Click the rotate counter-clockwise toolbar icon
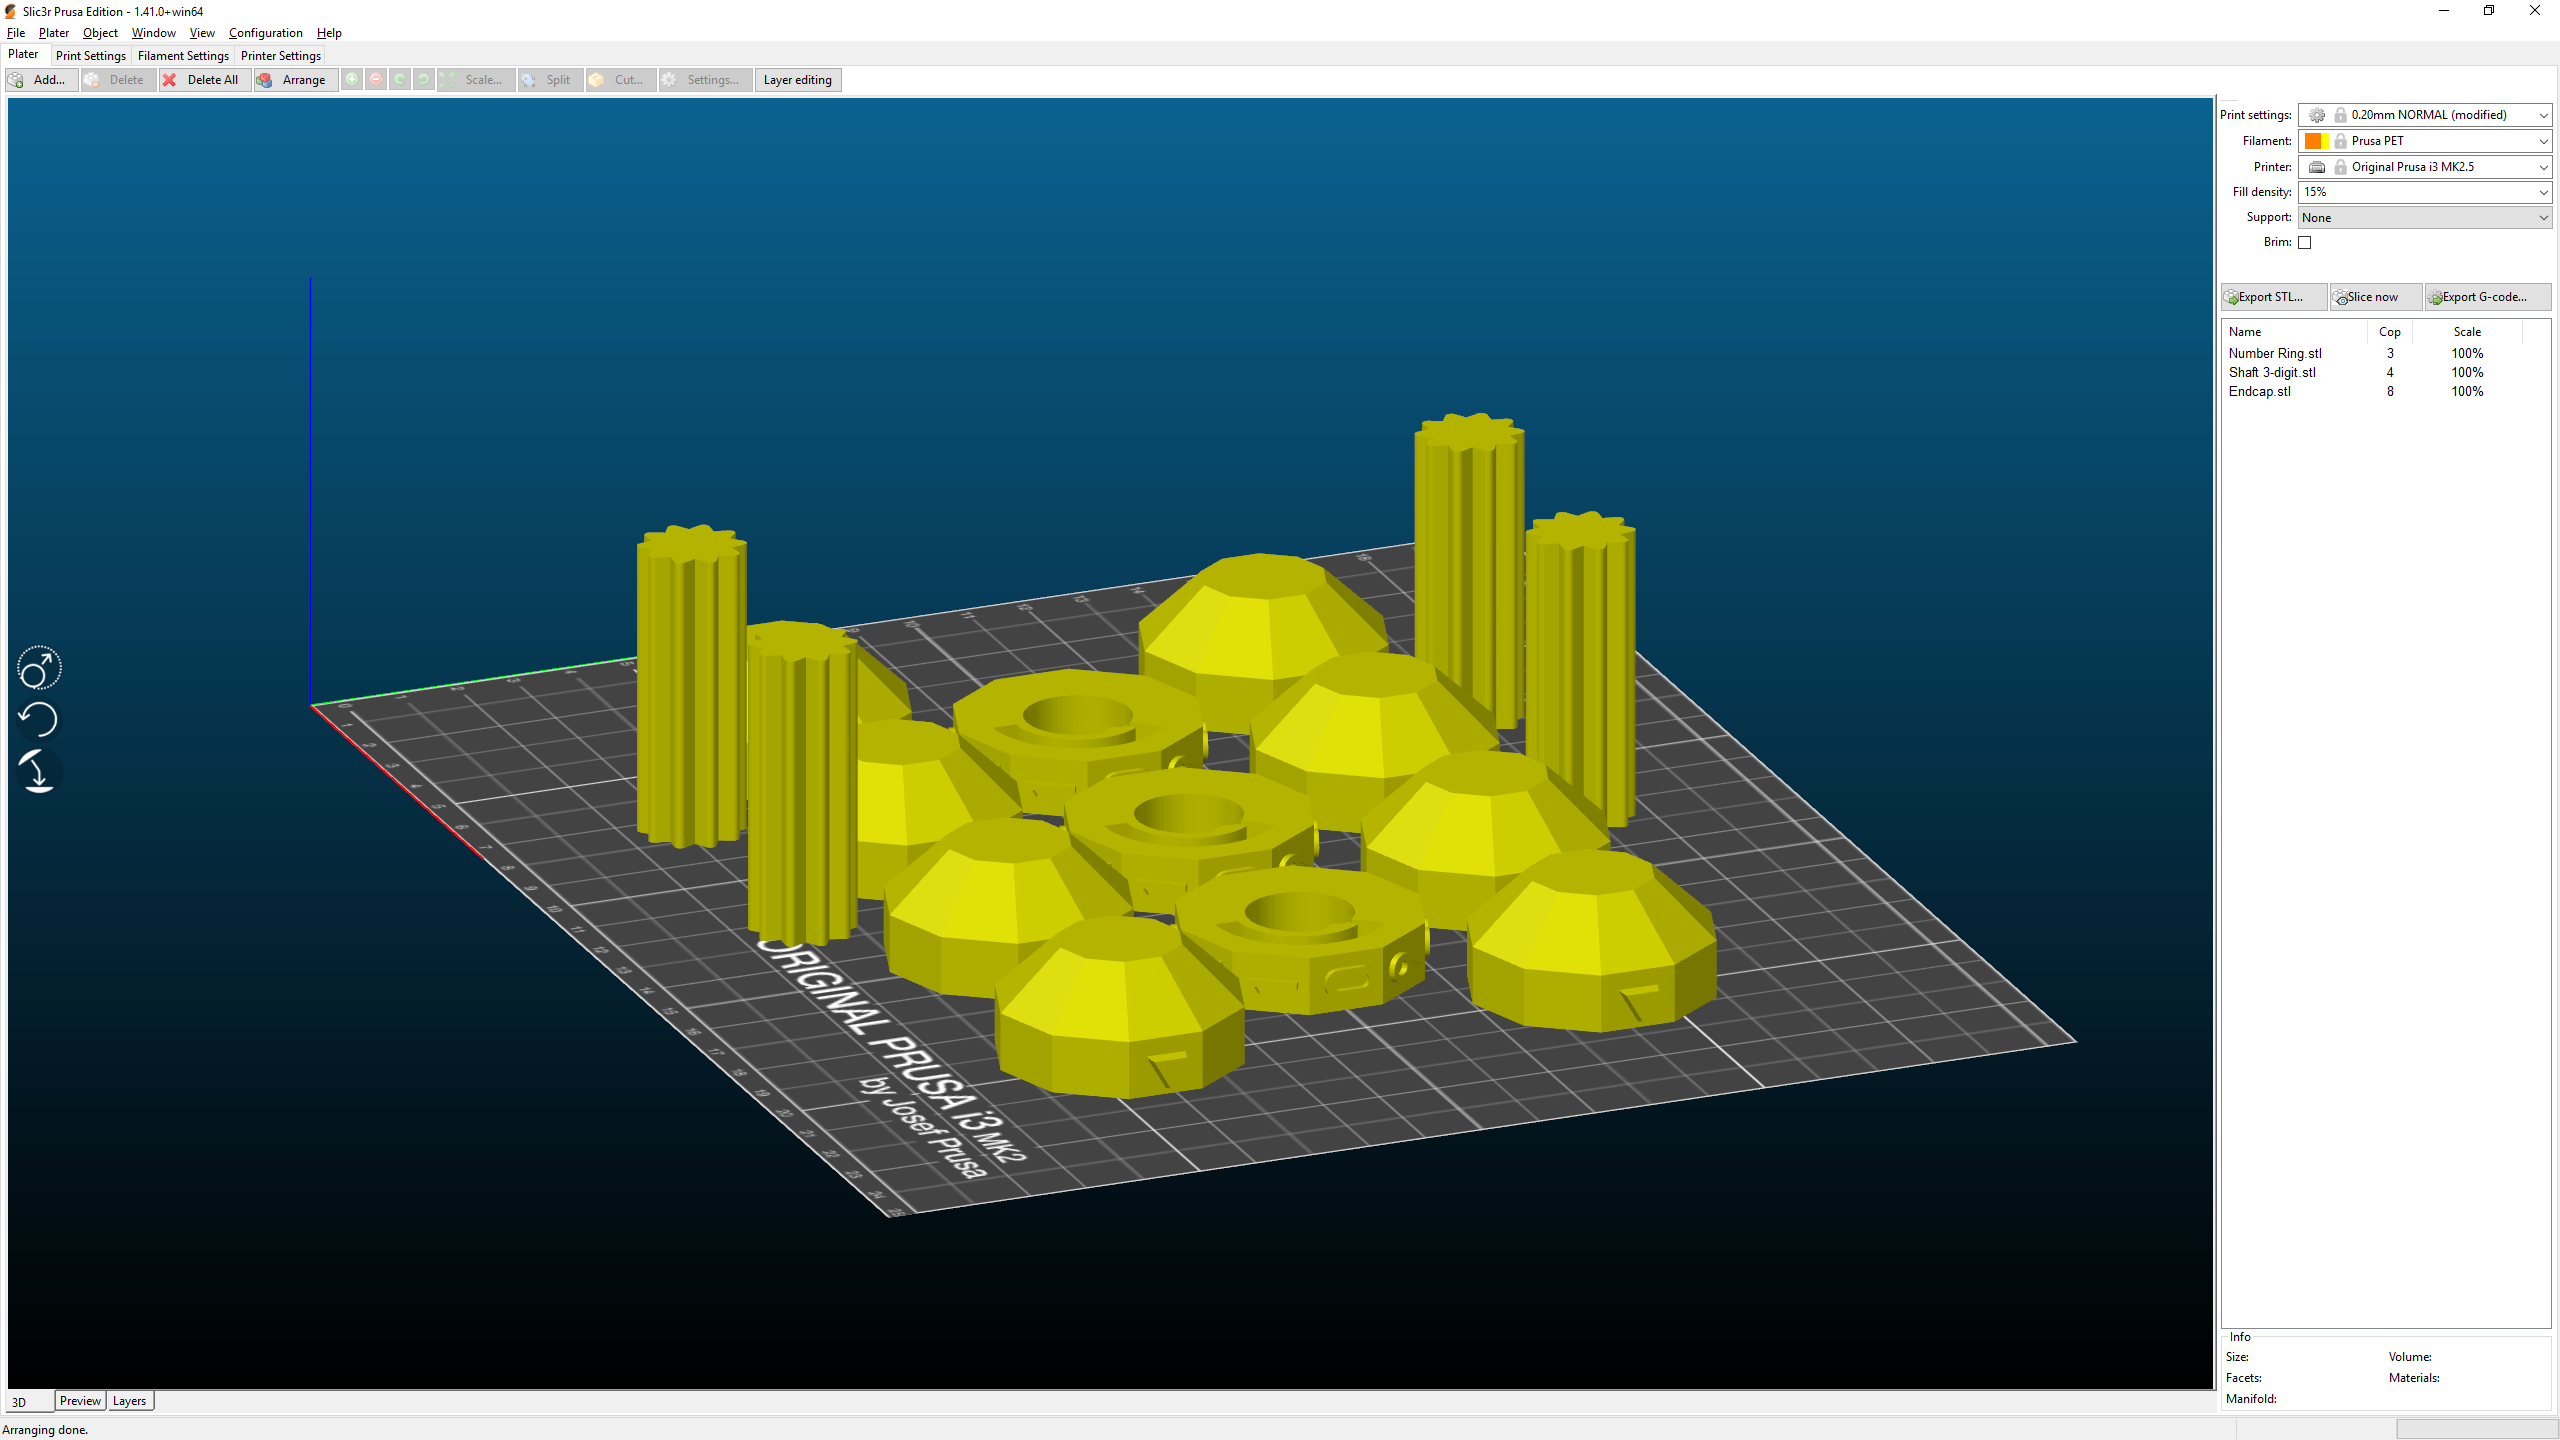This screenshot has width=2560, height=1440. [400, 80]
